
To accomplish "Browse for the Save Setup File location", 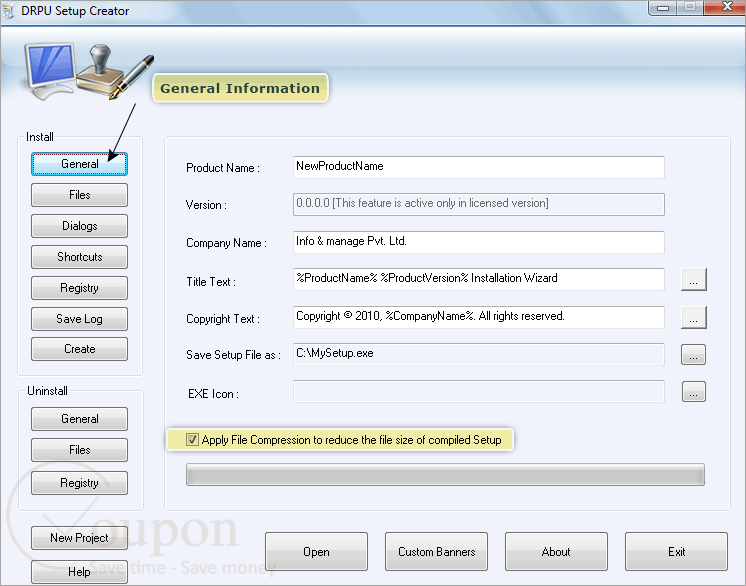I will pos(694,355).
